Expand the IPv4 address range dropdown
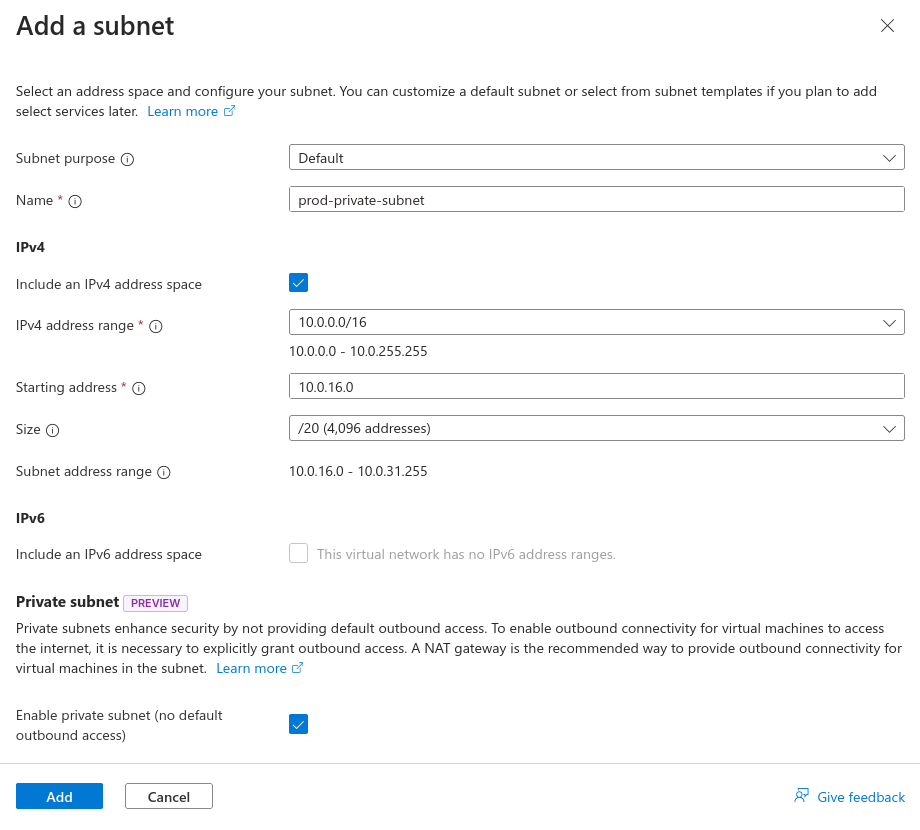This screenshot has width=920, height=830. click(x=596, y=322)
